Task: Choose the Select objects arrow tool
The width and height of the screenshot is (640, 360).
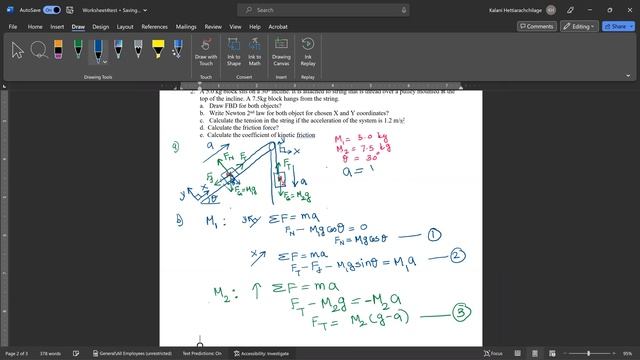Action: 18,51
